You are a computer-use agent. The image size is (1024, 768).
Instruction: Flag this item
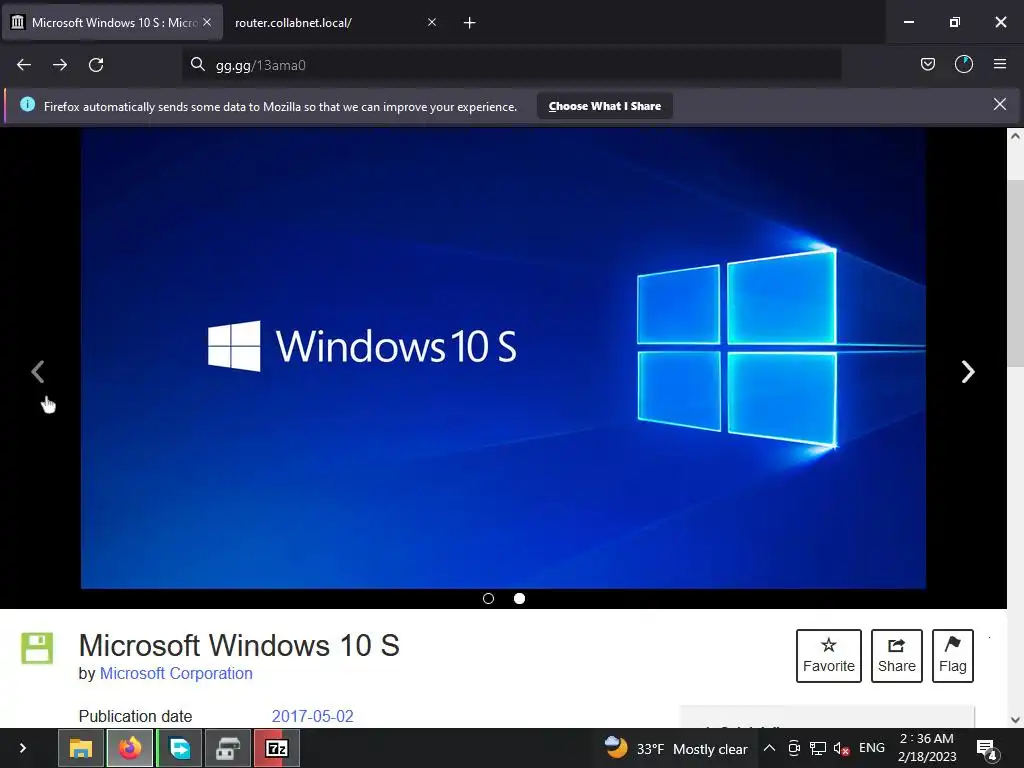tap(953, 656)
